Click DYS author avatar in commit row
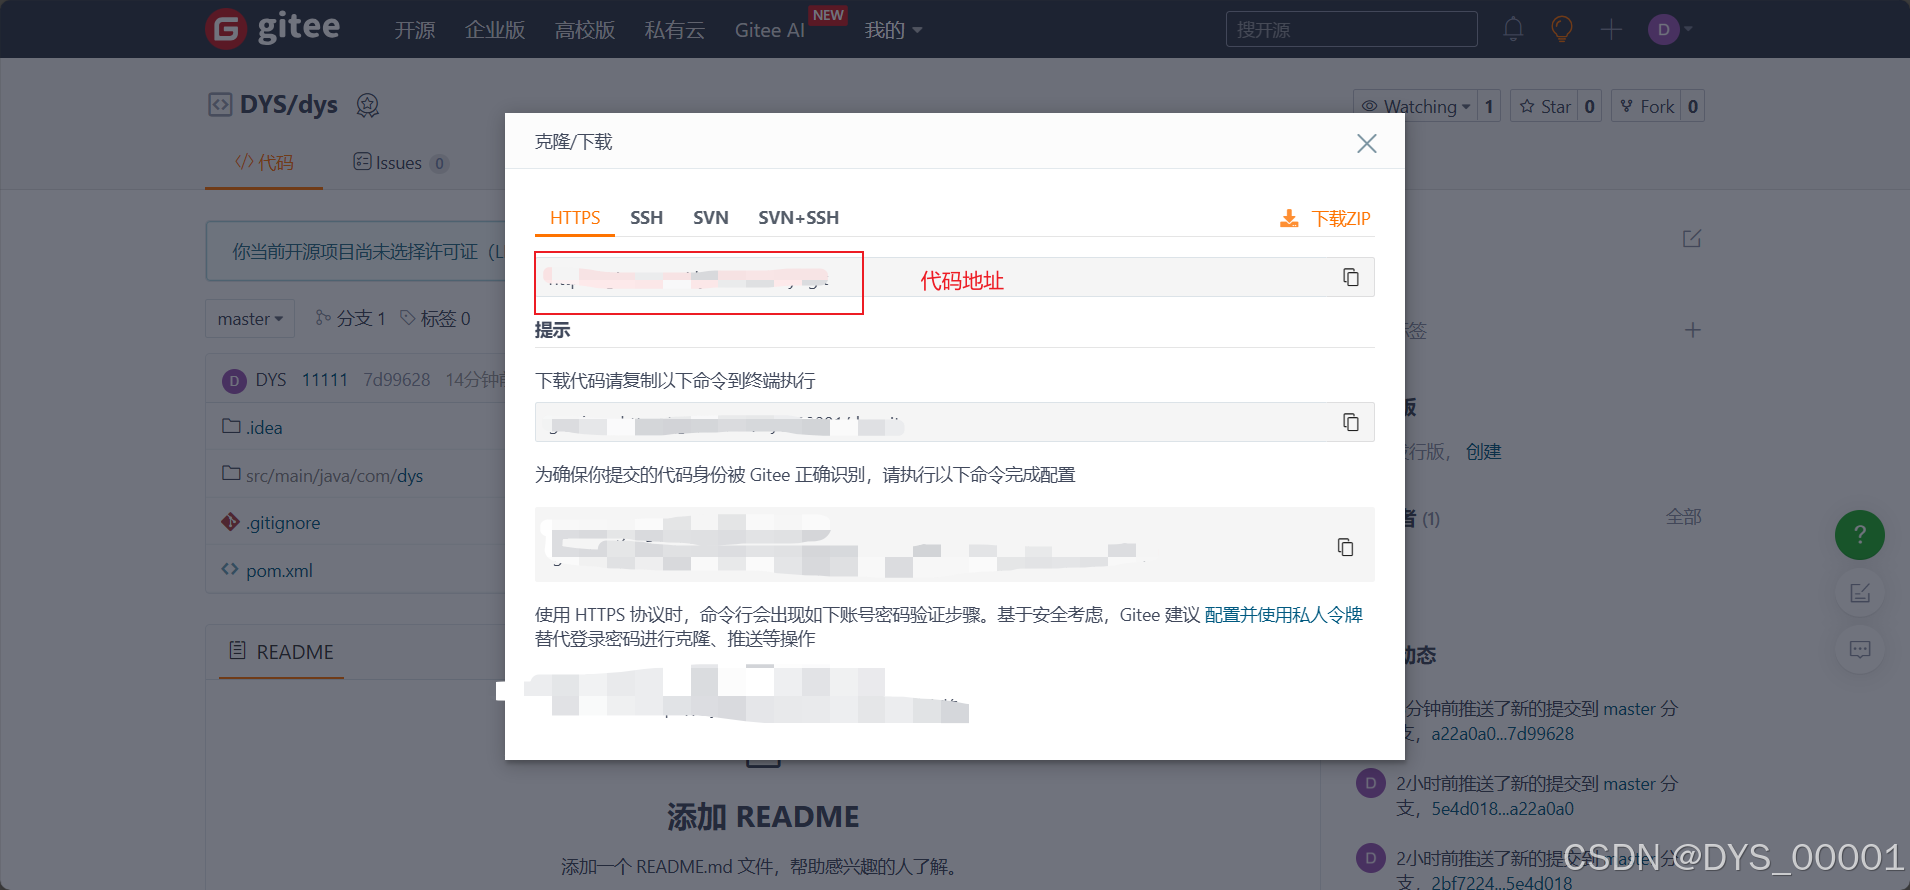The height and width of the screenshot is (890, 1910). [234, 381]
